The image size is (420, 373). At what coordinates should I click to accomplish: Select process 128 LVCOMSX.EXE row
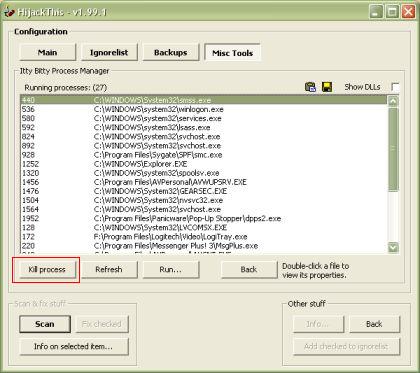(204, 228)
